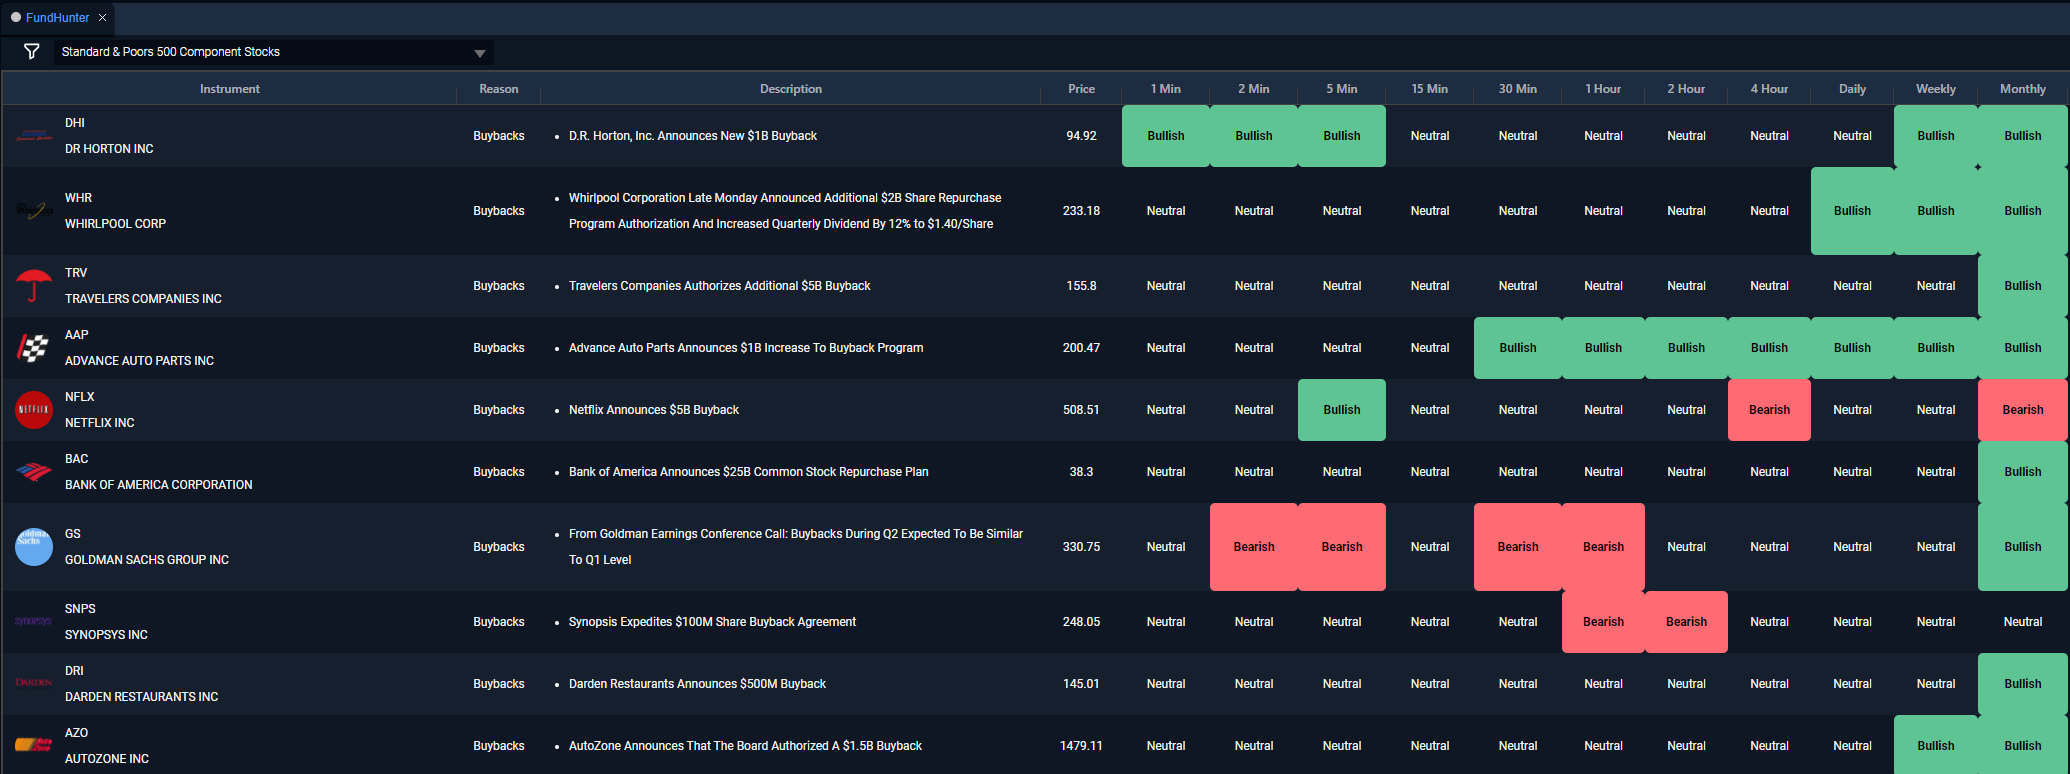Click the Bank of America logo
2070x774 pixels.
pos(34,472)
